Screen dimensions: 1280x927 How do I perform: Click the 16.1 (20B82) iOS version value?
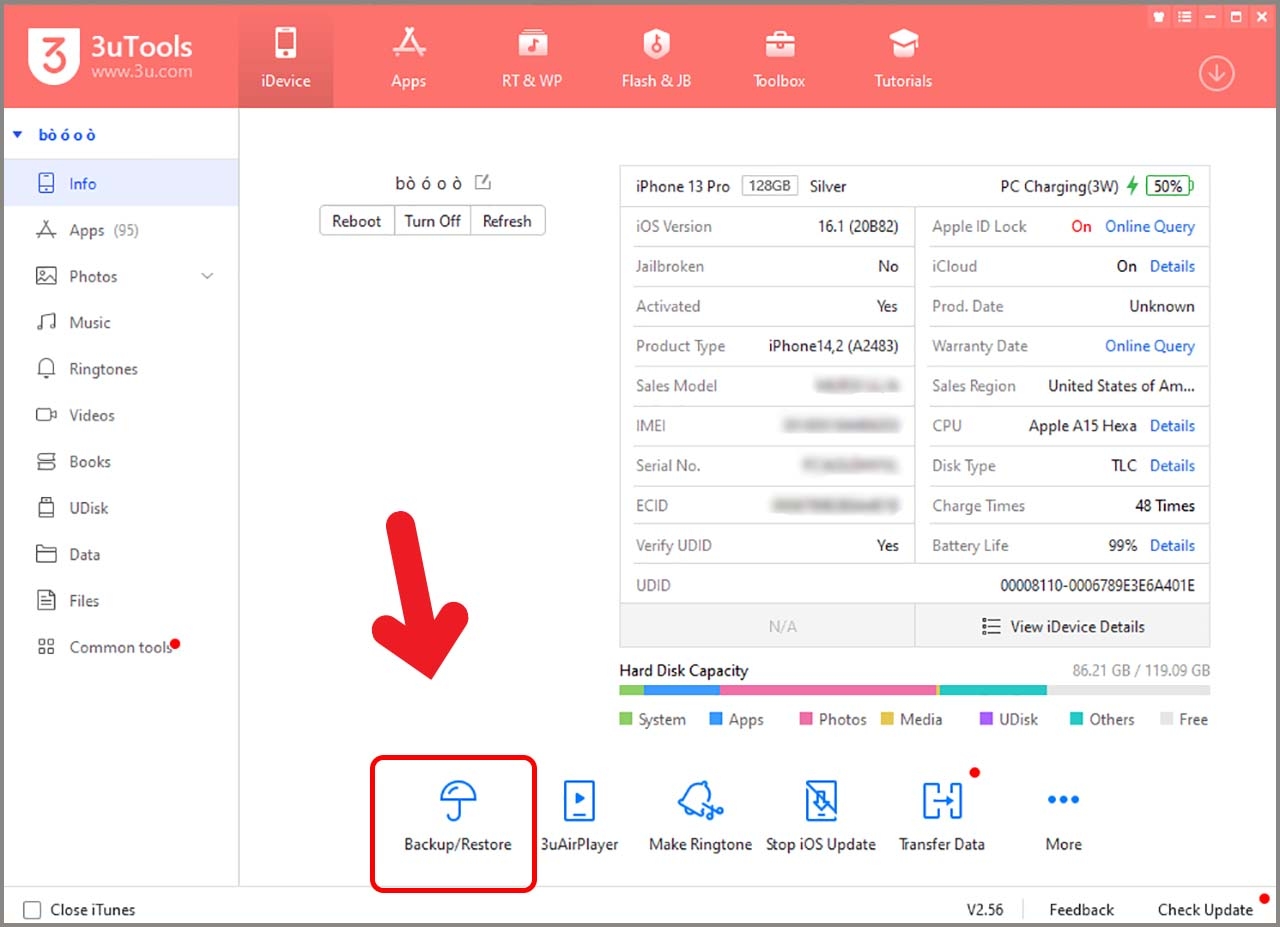click(858, 226)
